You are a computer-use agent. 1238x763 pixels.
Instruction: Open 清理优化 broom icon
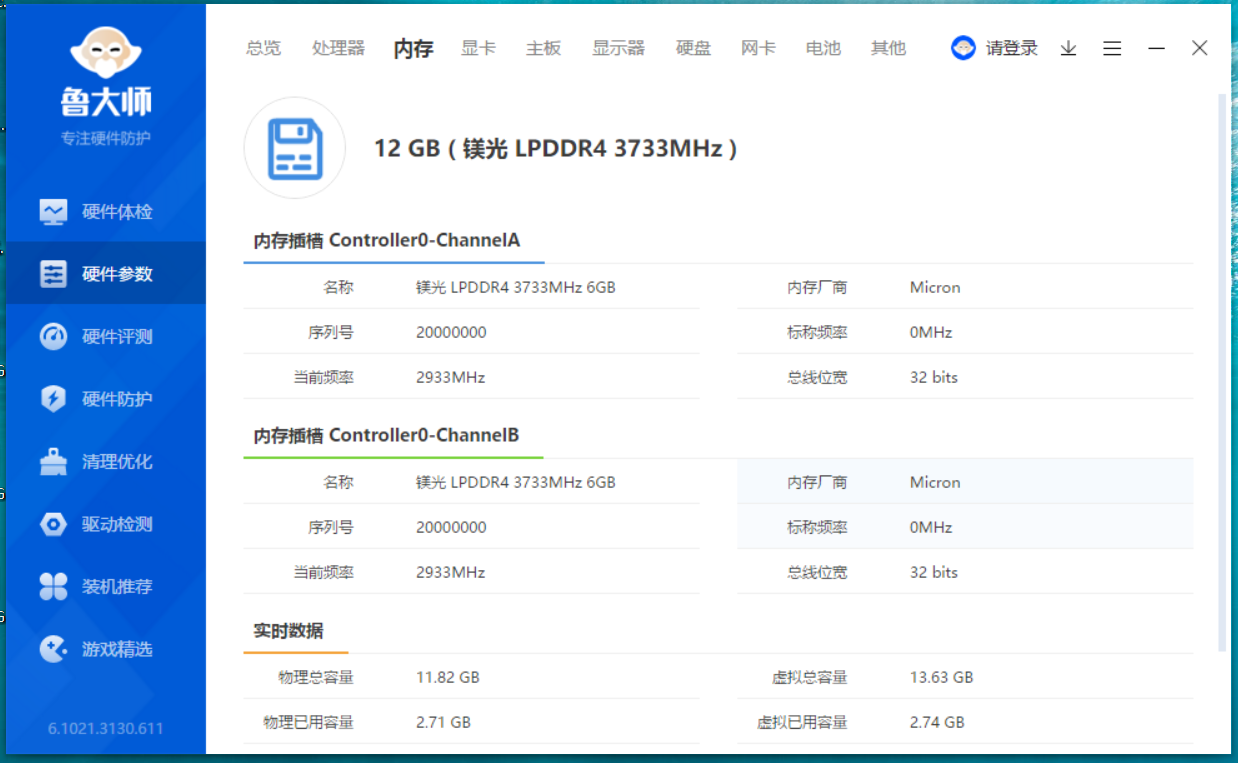tap(53, 462)
